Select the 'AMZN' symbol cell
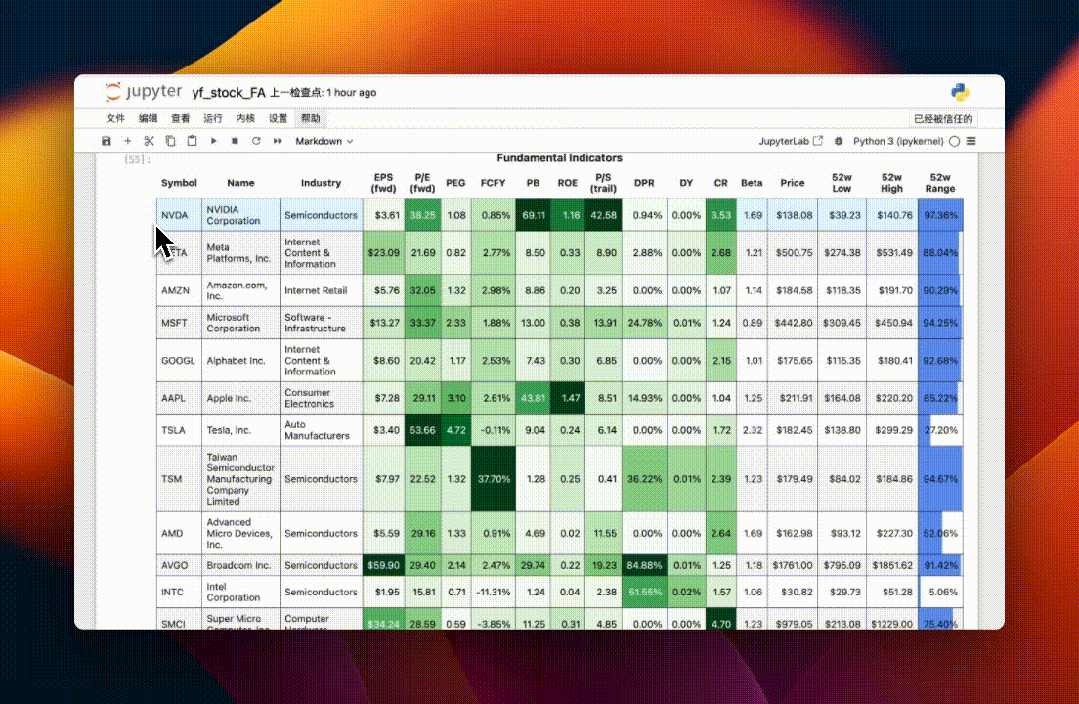 (179, 290)
